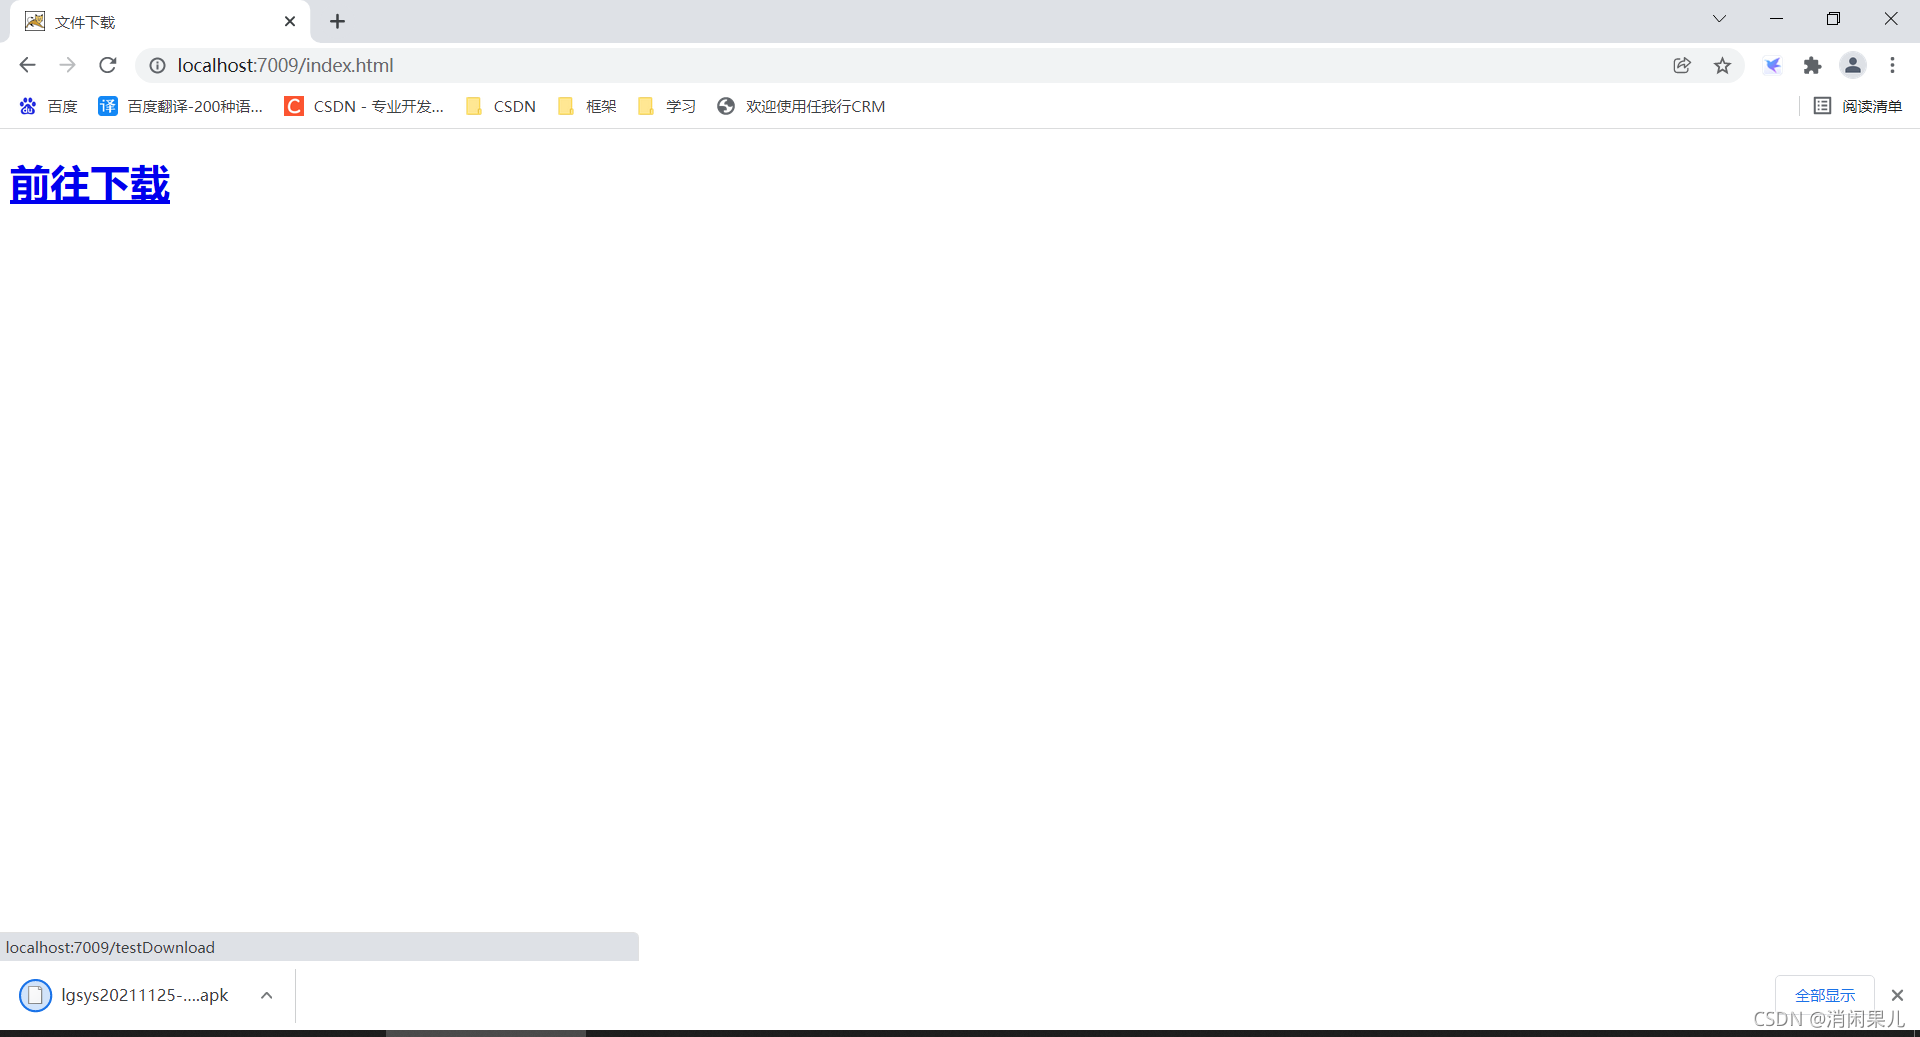
Task: Close the downloads bar
Action: (x=1897, y=995)
